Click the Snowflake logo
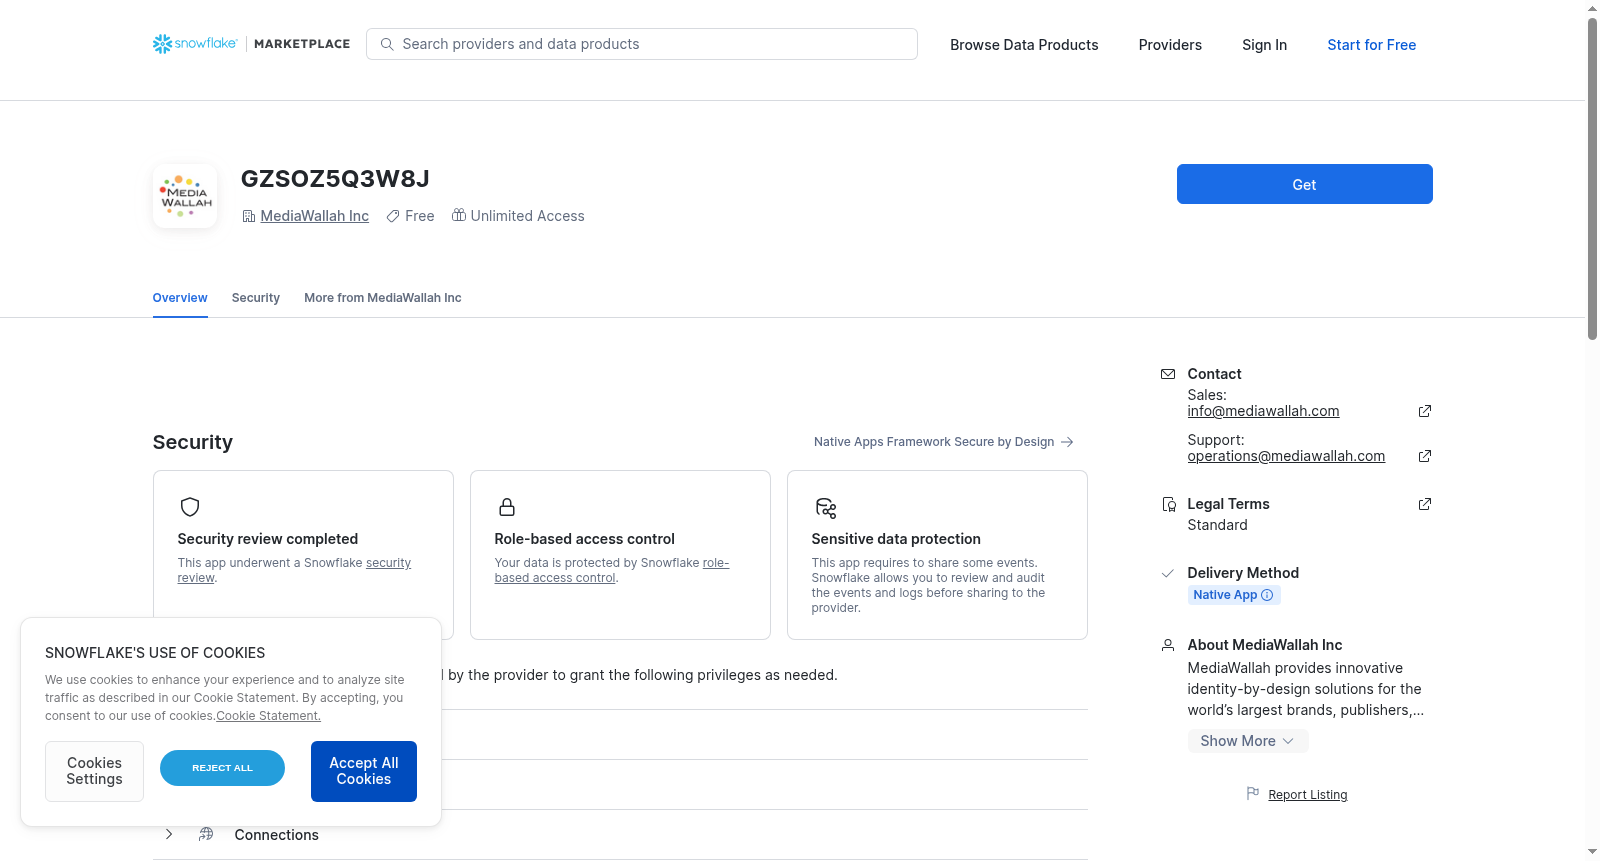The image size is (1600, 861). (195, 44)
